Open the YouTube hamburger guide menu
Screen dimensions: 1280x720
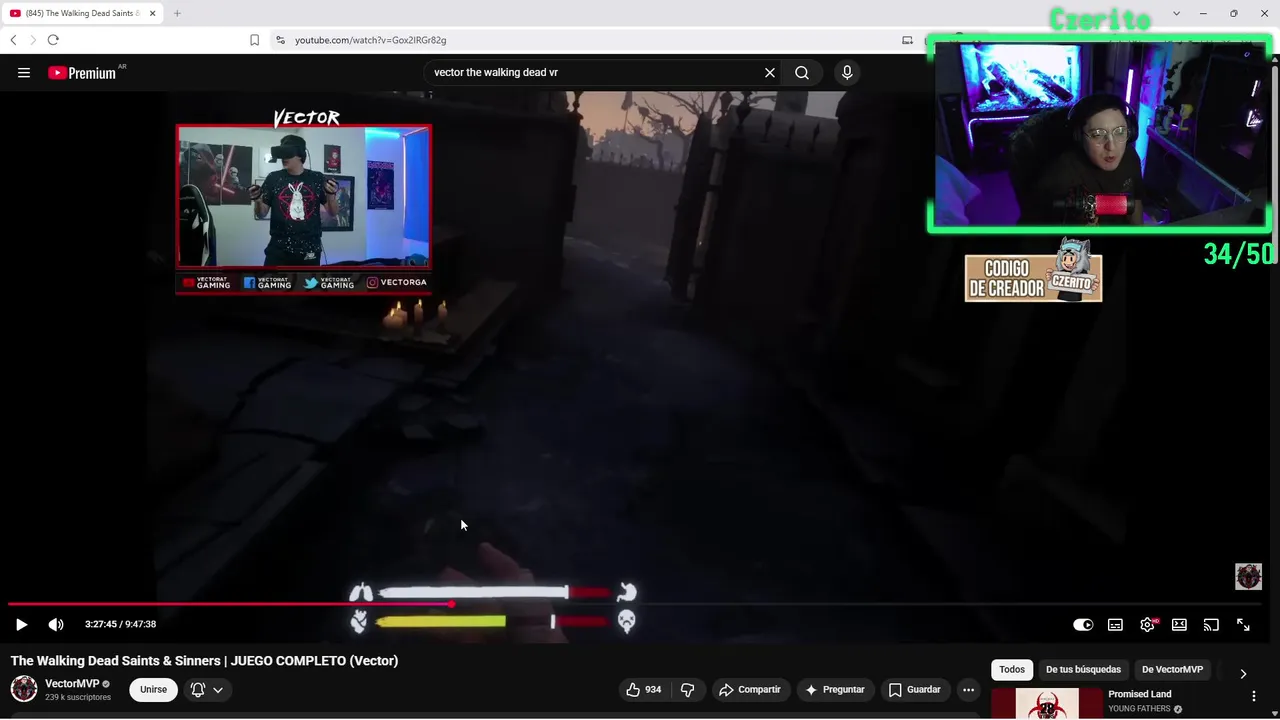24,73
